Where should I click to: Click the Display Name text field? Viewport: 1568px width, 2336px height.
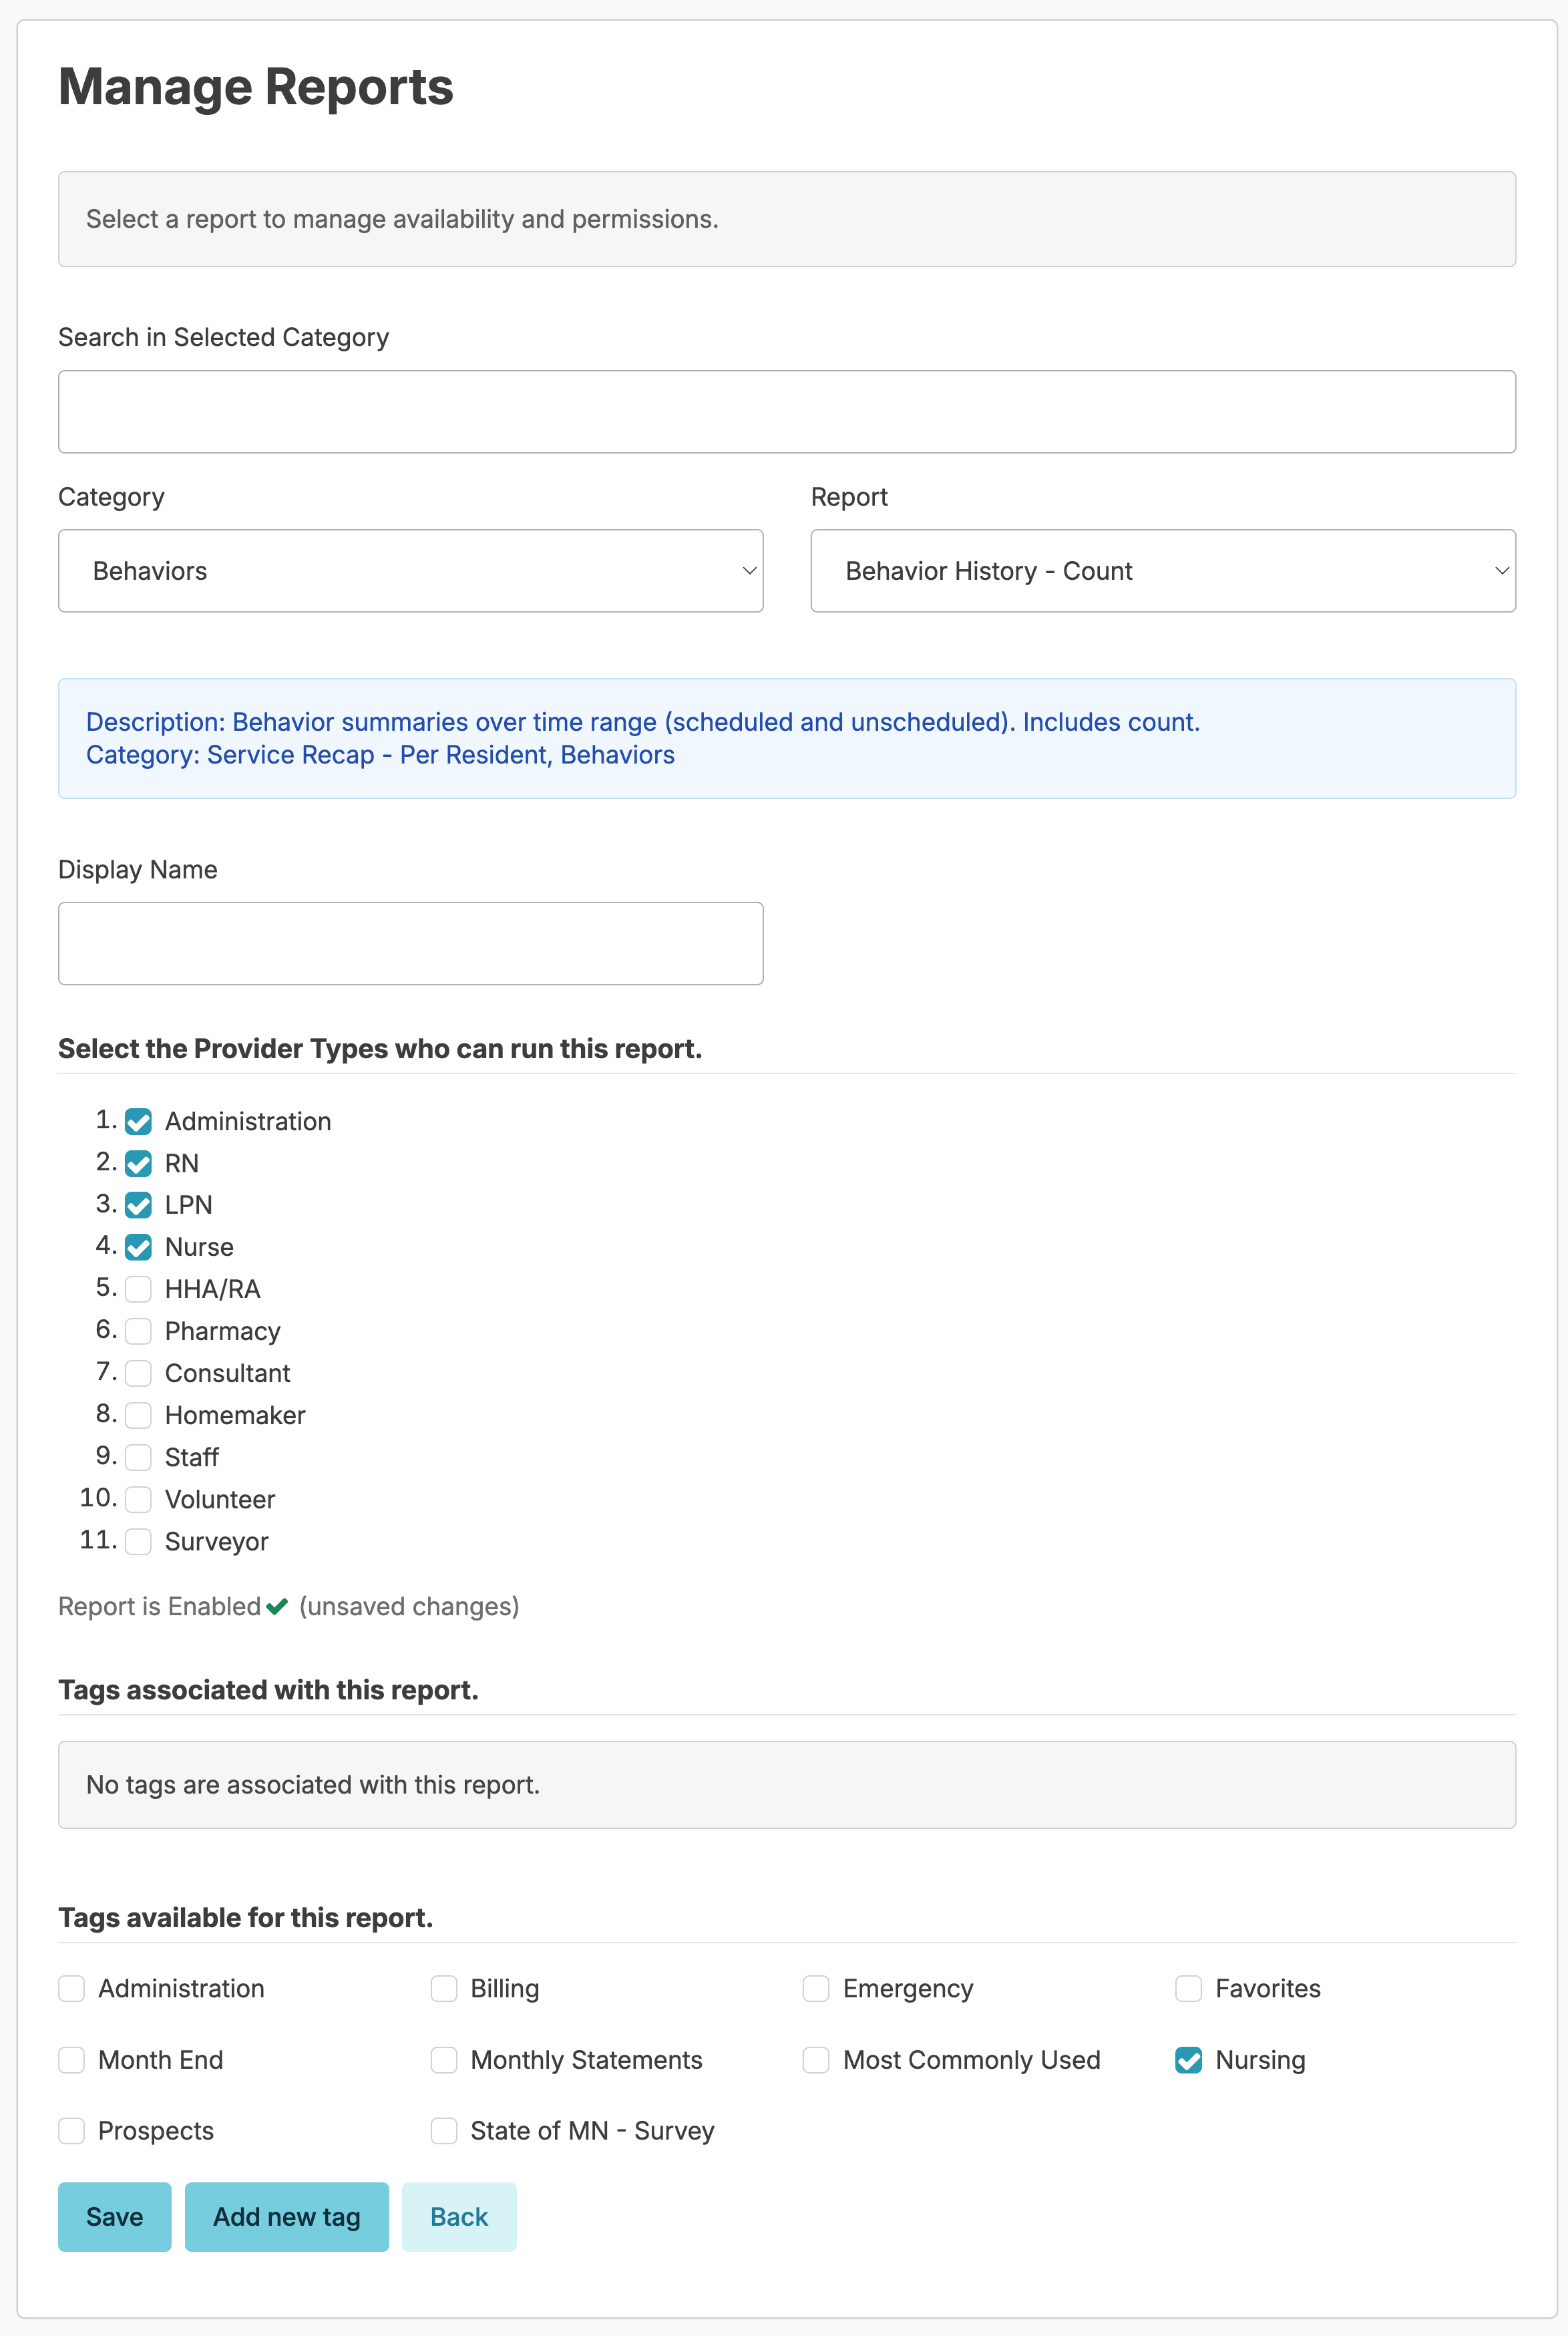(x=410, y=944)
